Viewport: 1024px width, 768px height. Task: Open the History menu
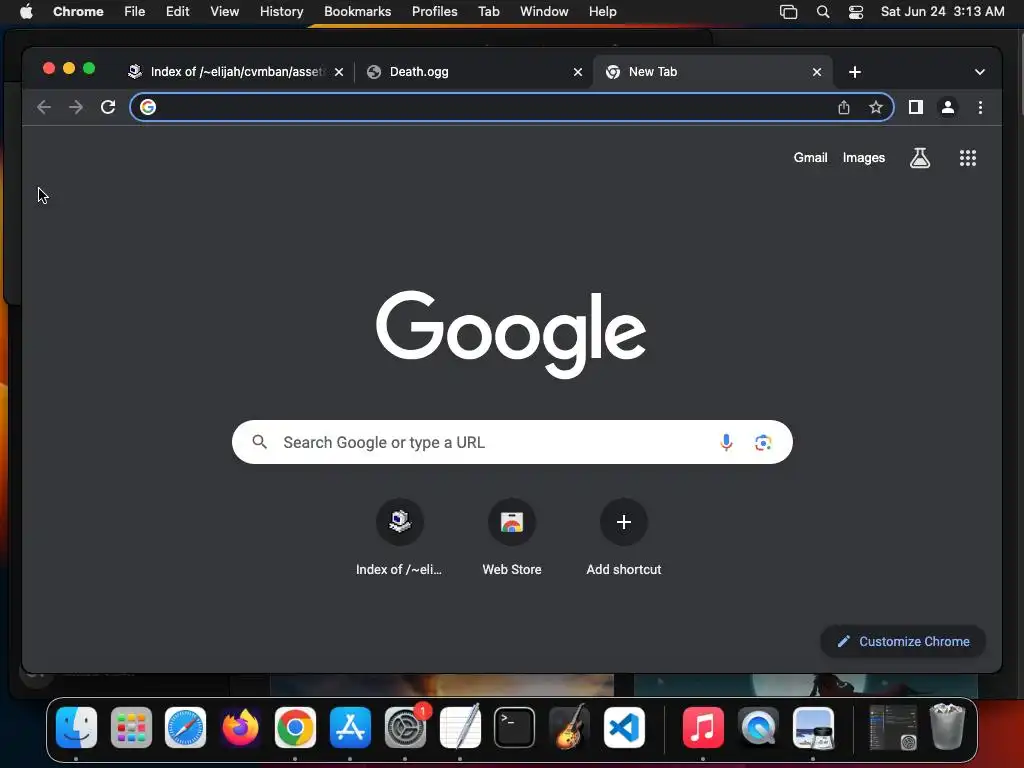[281, 12]
